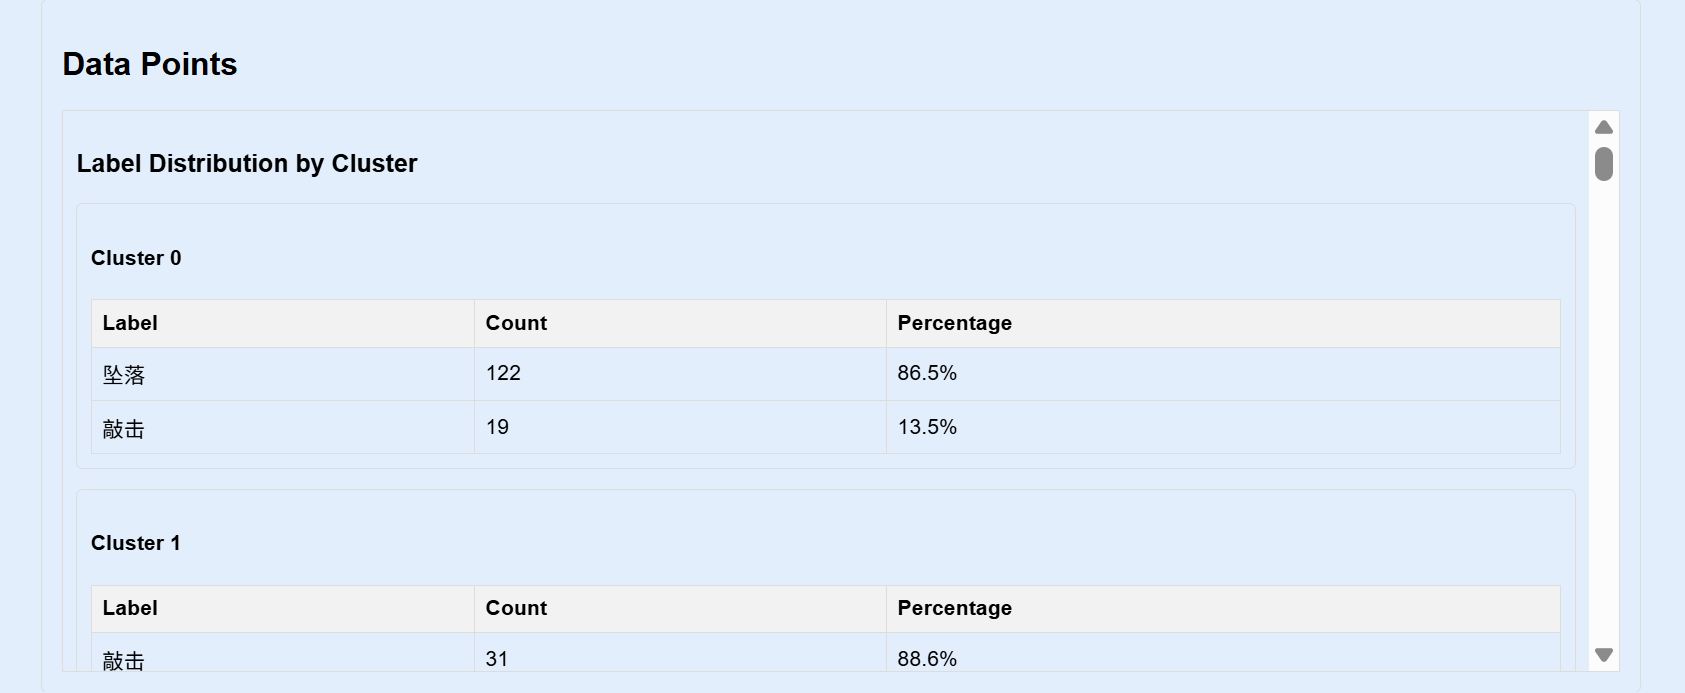Image resolution: width=1685 pixels, height=693 pixels.
Task: Click the scrollbar thumb handle
Action: tap(1604, 164)
